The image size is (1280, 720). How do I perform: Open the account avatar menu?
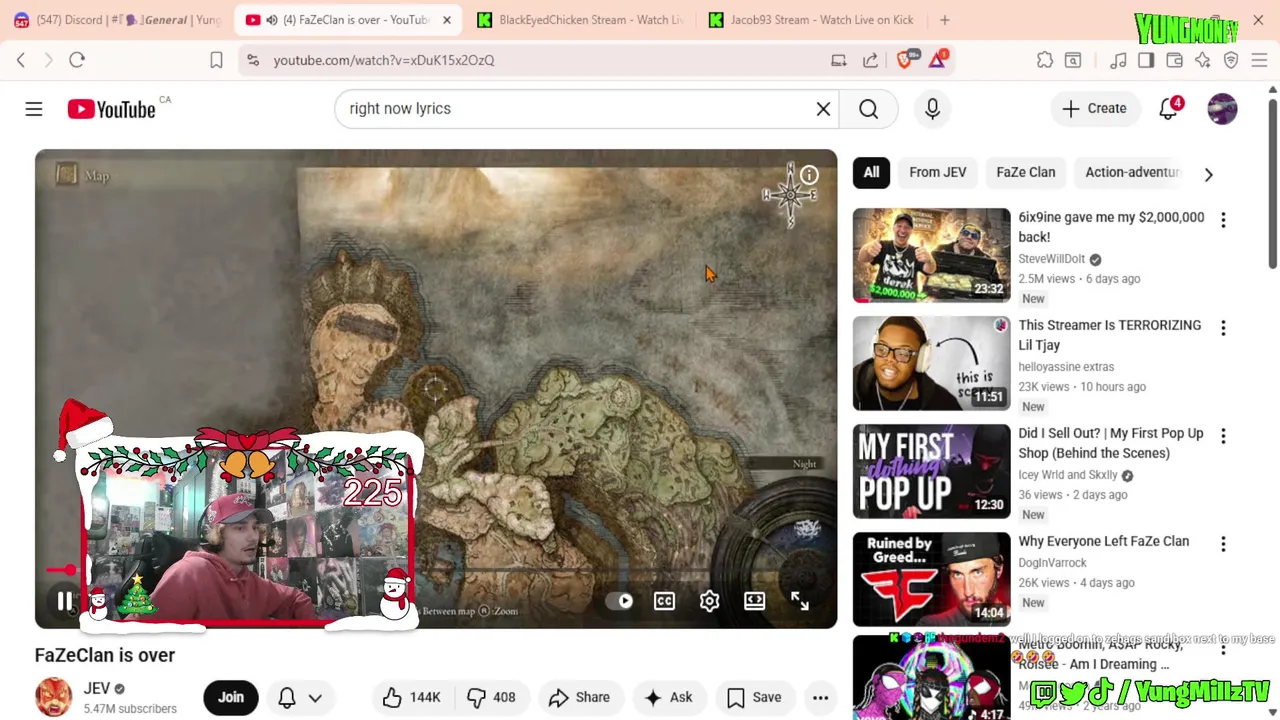[x=1222, y=108]
